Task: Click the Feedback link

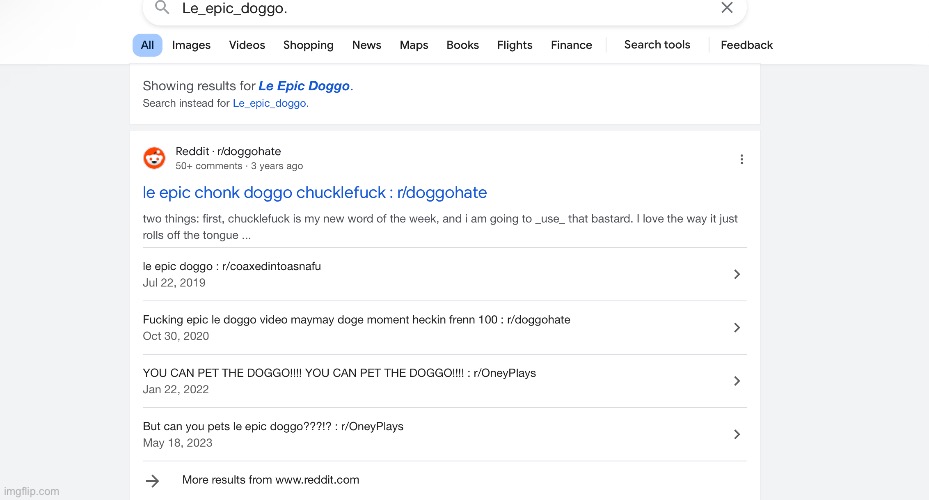Action: click(747, 45)
